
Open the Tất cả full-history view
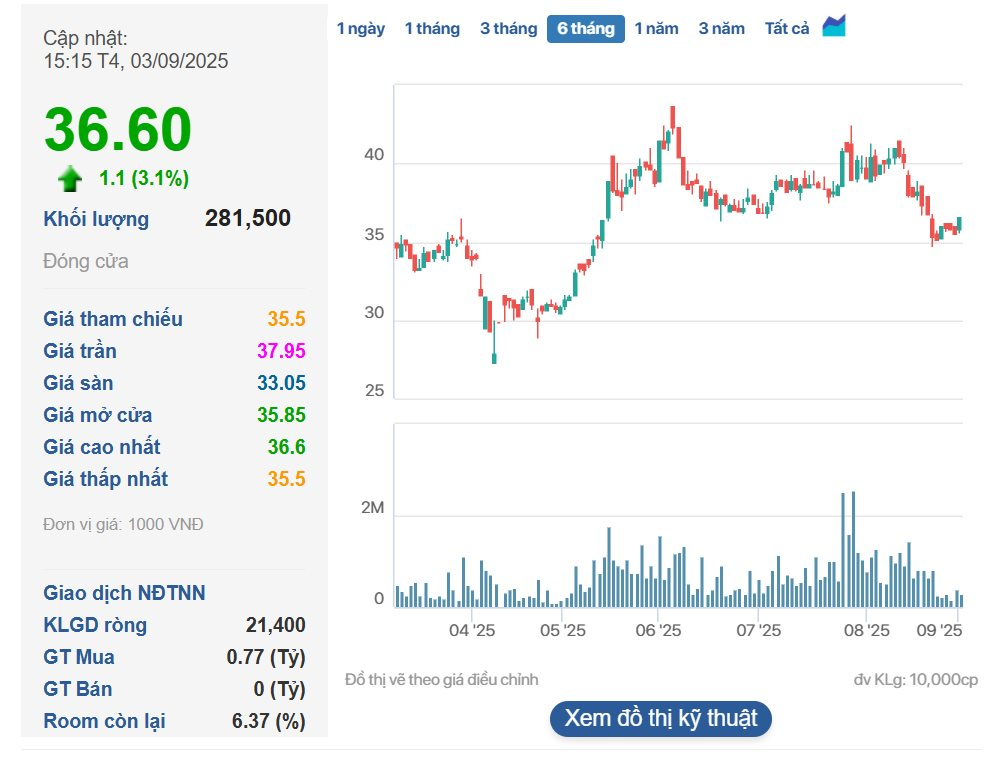785,28
